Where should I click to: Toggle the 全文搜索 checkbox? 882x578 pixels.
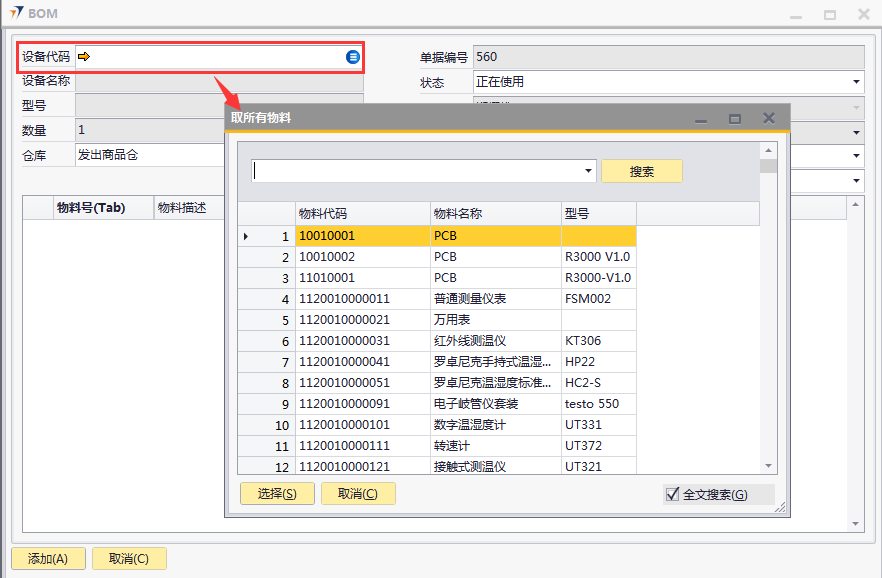click(671, 494)
